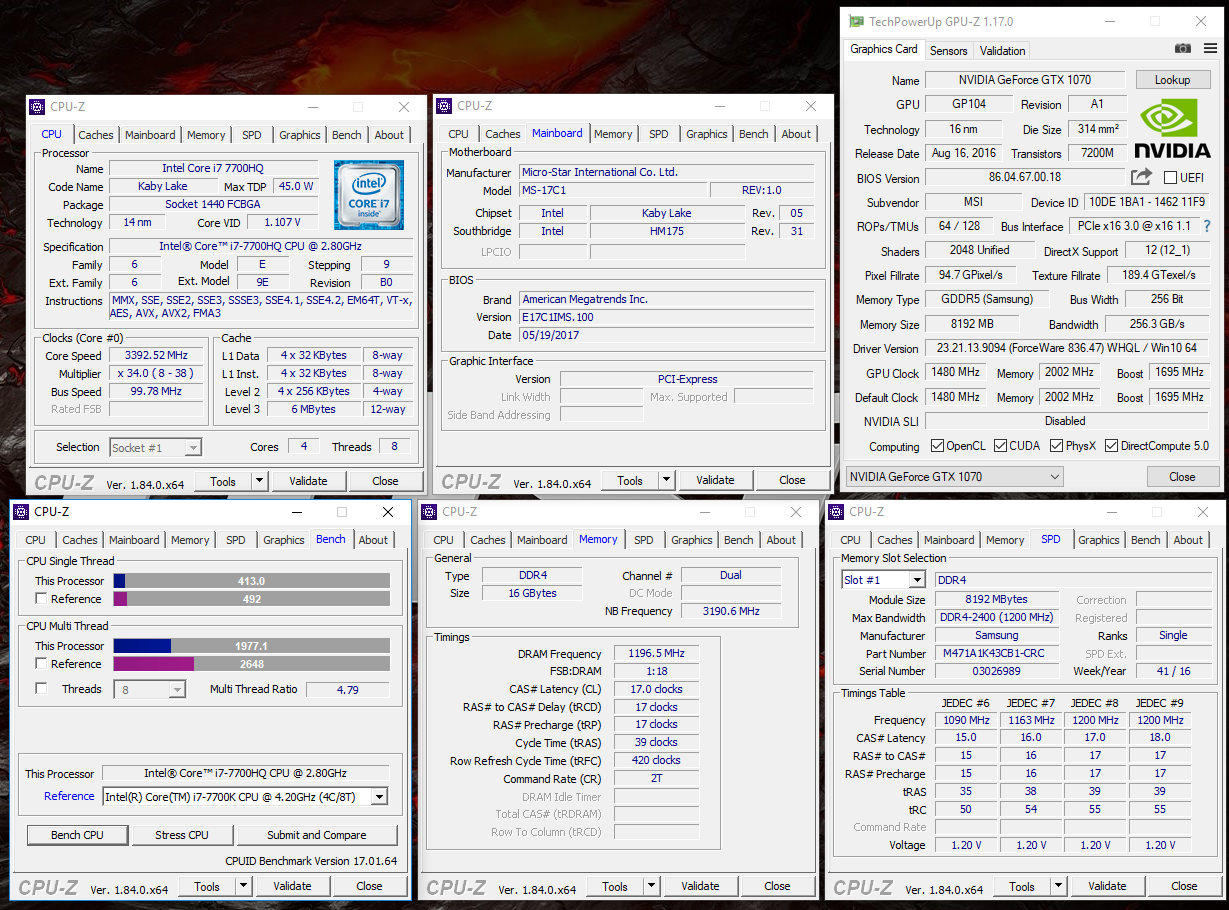Expand Tools arrow in CPU-Z SPD window
This screenshot has width=1229, height=910.
pyautogui.click(x=1057, y=886)
